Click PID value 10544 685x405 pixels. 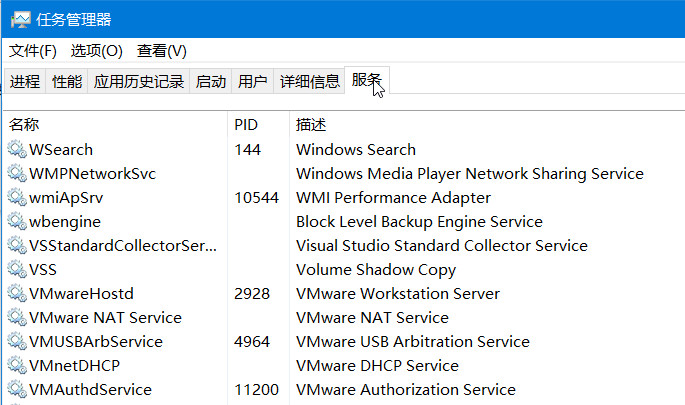tap(257, 198)
